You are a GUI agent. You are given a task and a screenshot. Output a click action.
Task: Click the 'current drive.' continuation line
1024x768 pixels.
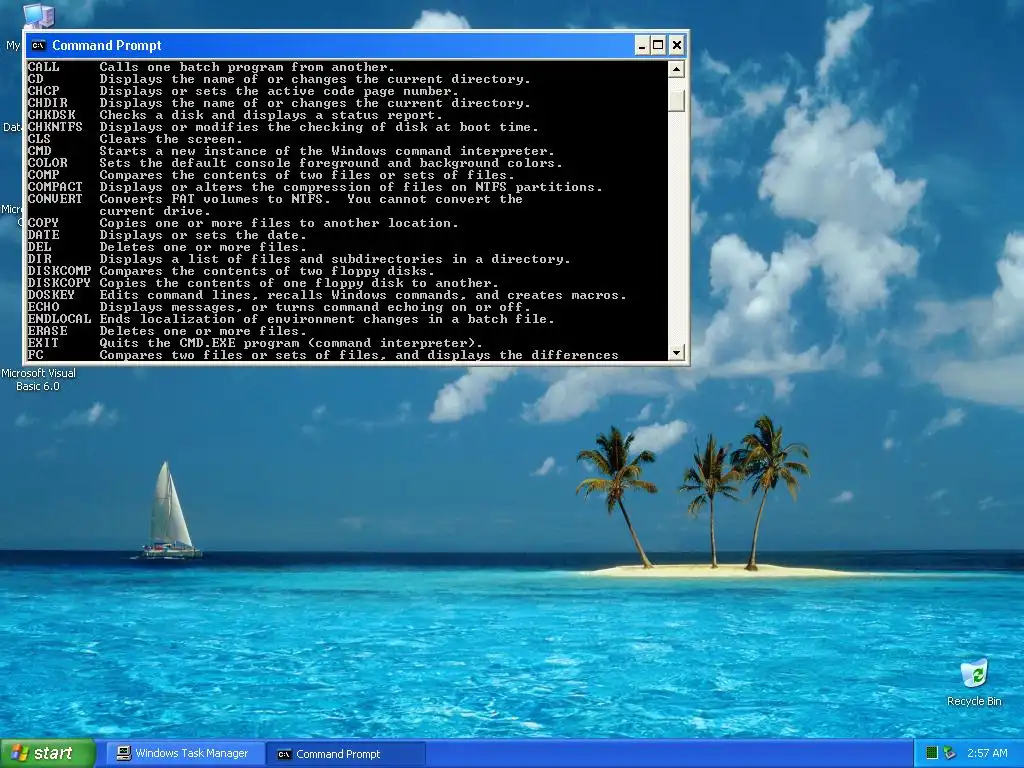click(155, 211)
